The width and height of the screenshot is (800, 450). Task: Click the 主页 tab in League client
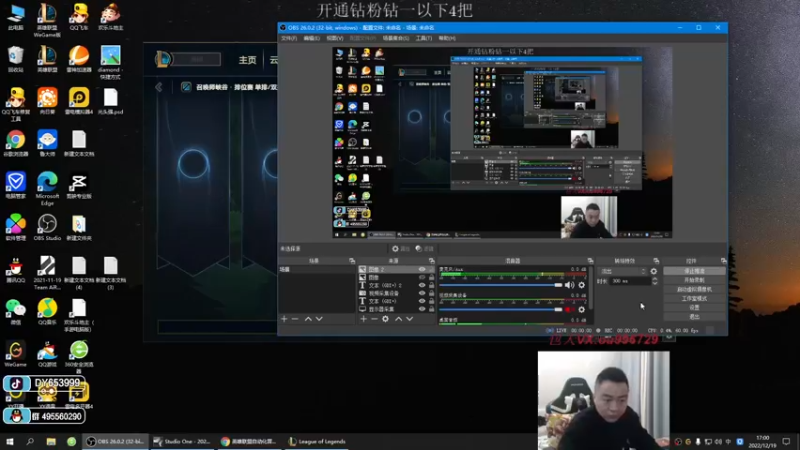tap(247, 60)
